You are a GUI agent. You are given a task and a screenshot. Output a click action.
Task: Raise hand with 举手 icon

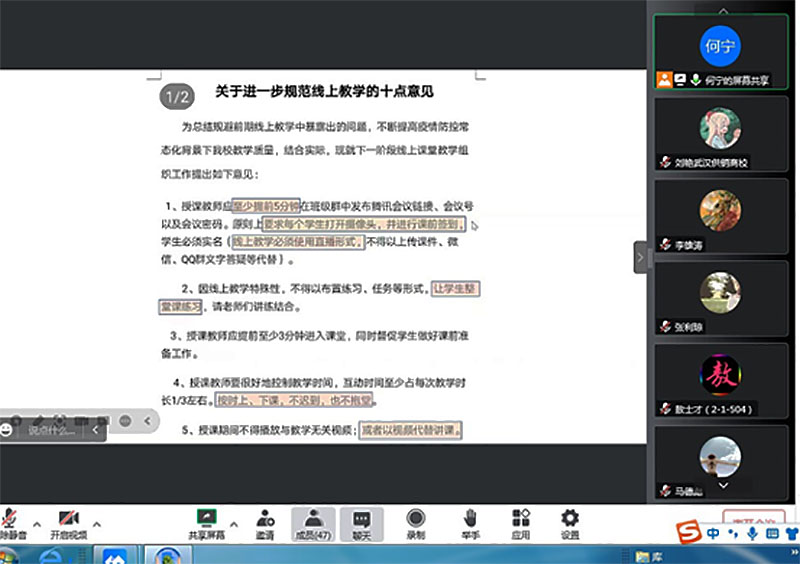click(469, 522)
